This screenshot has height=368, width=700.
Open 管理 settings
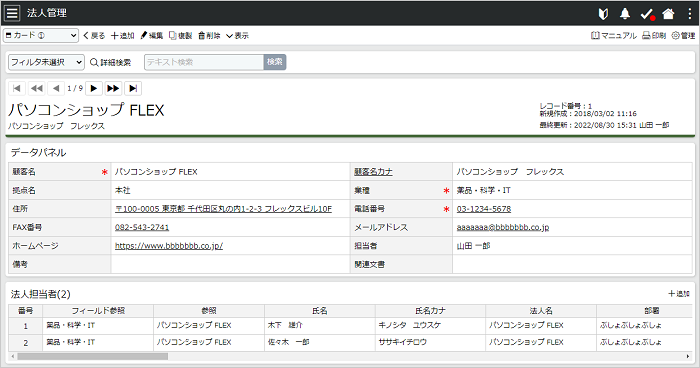pyautogui.click(x=683, y=36)
